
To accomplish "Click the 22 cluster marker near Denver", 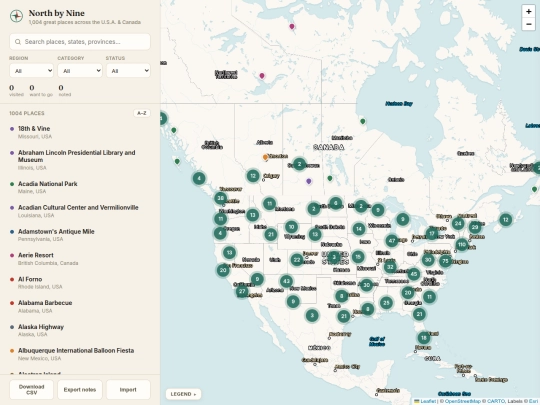I will pyautogui.click(x=297, y=260).
